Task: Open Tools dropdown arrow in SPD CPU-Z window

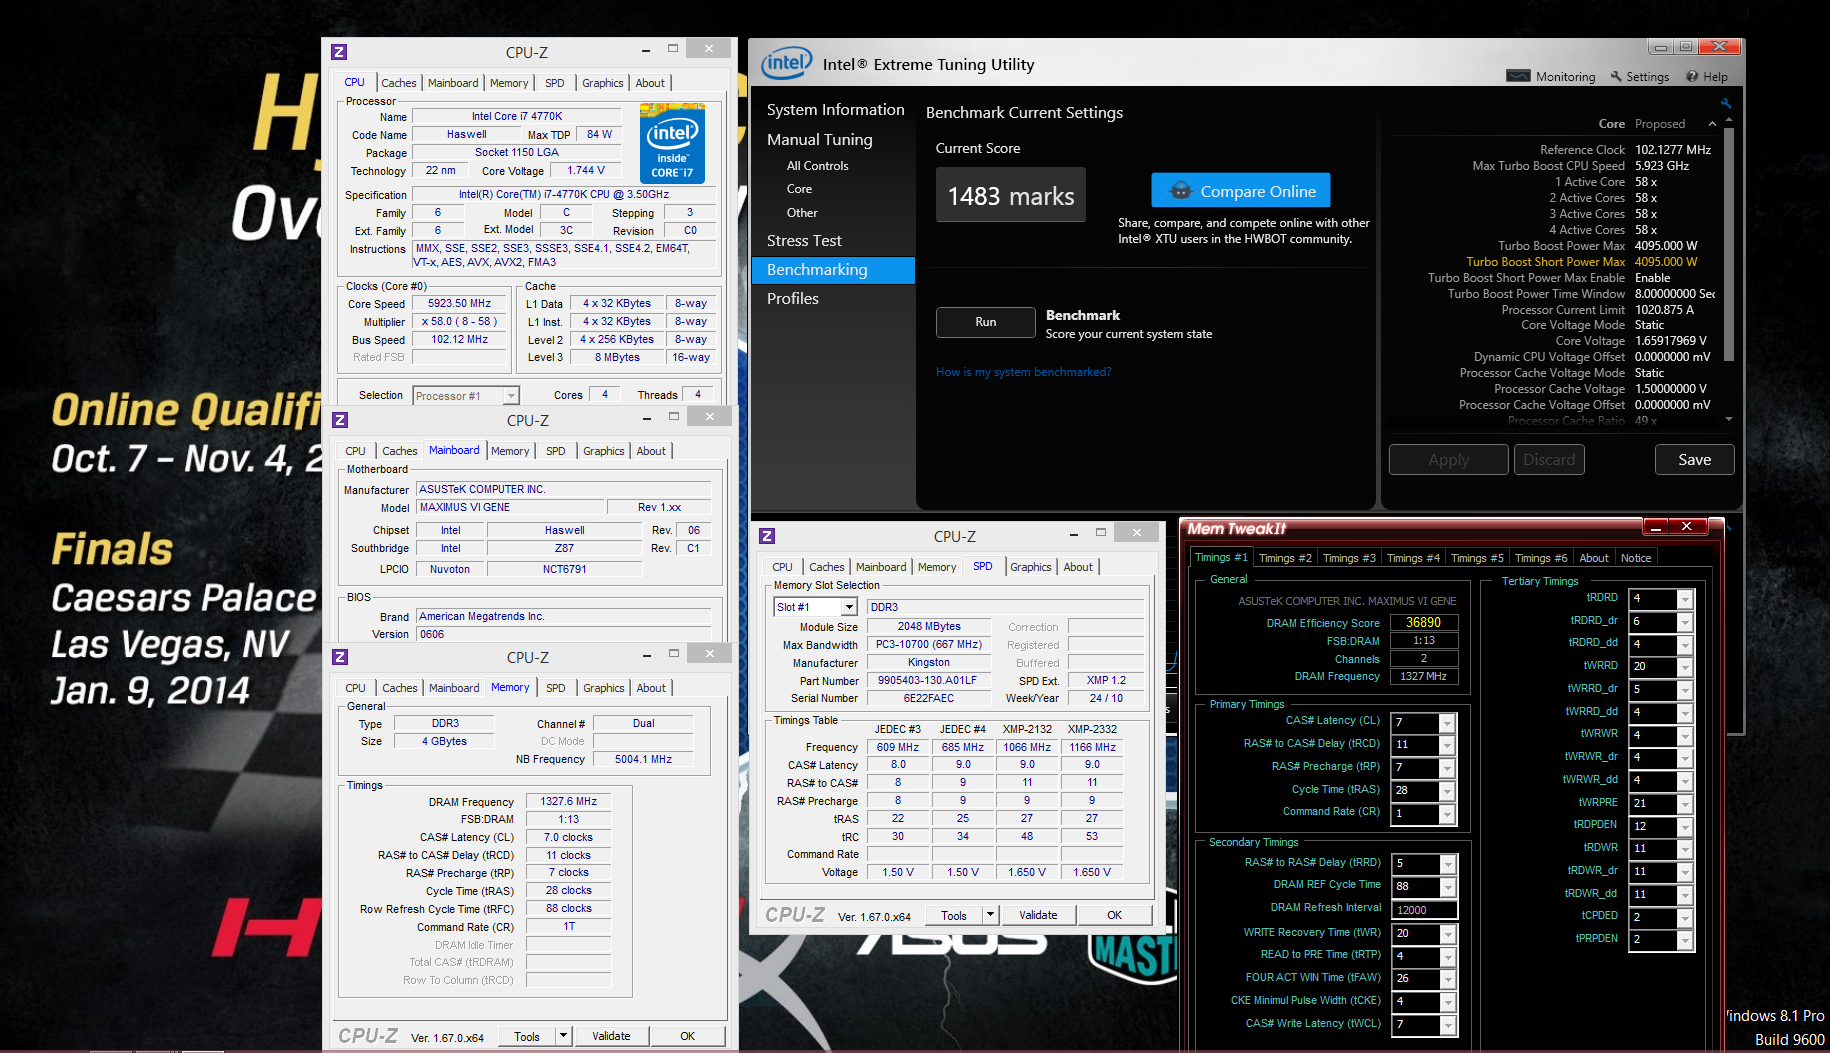Action: tap(990, 915)
